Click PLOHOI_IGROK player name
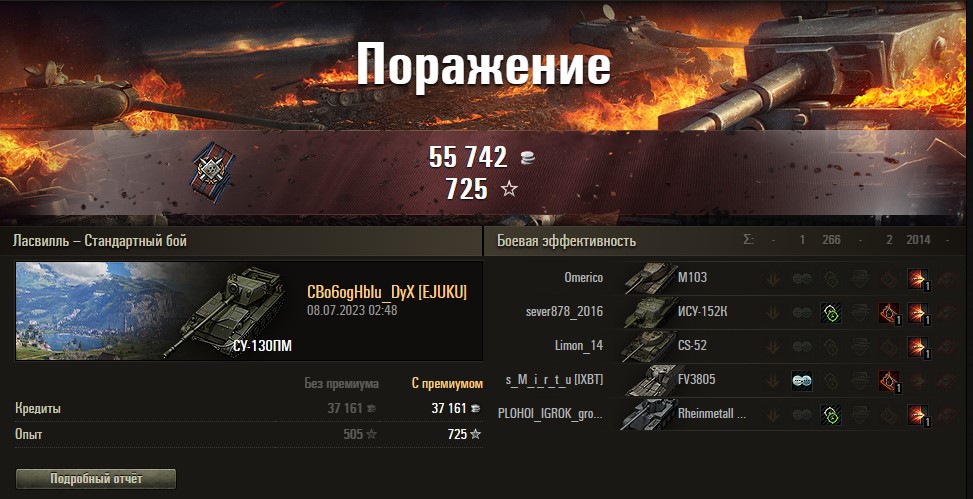973x499 pixels. (550, 413)
